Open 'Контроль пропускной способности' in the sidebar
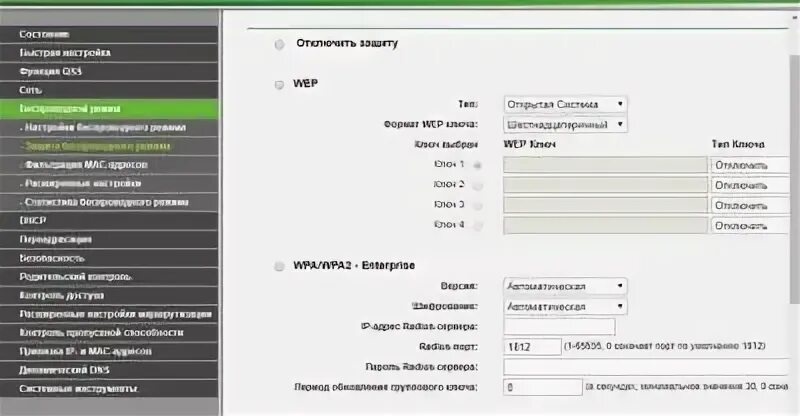The image size is (800, 416). (x=109, y=332)
